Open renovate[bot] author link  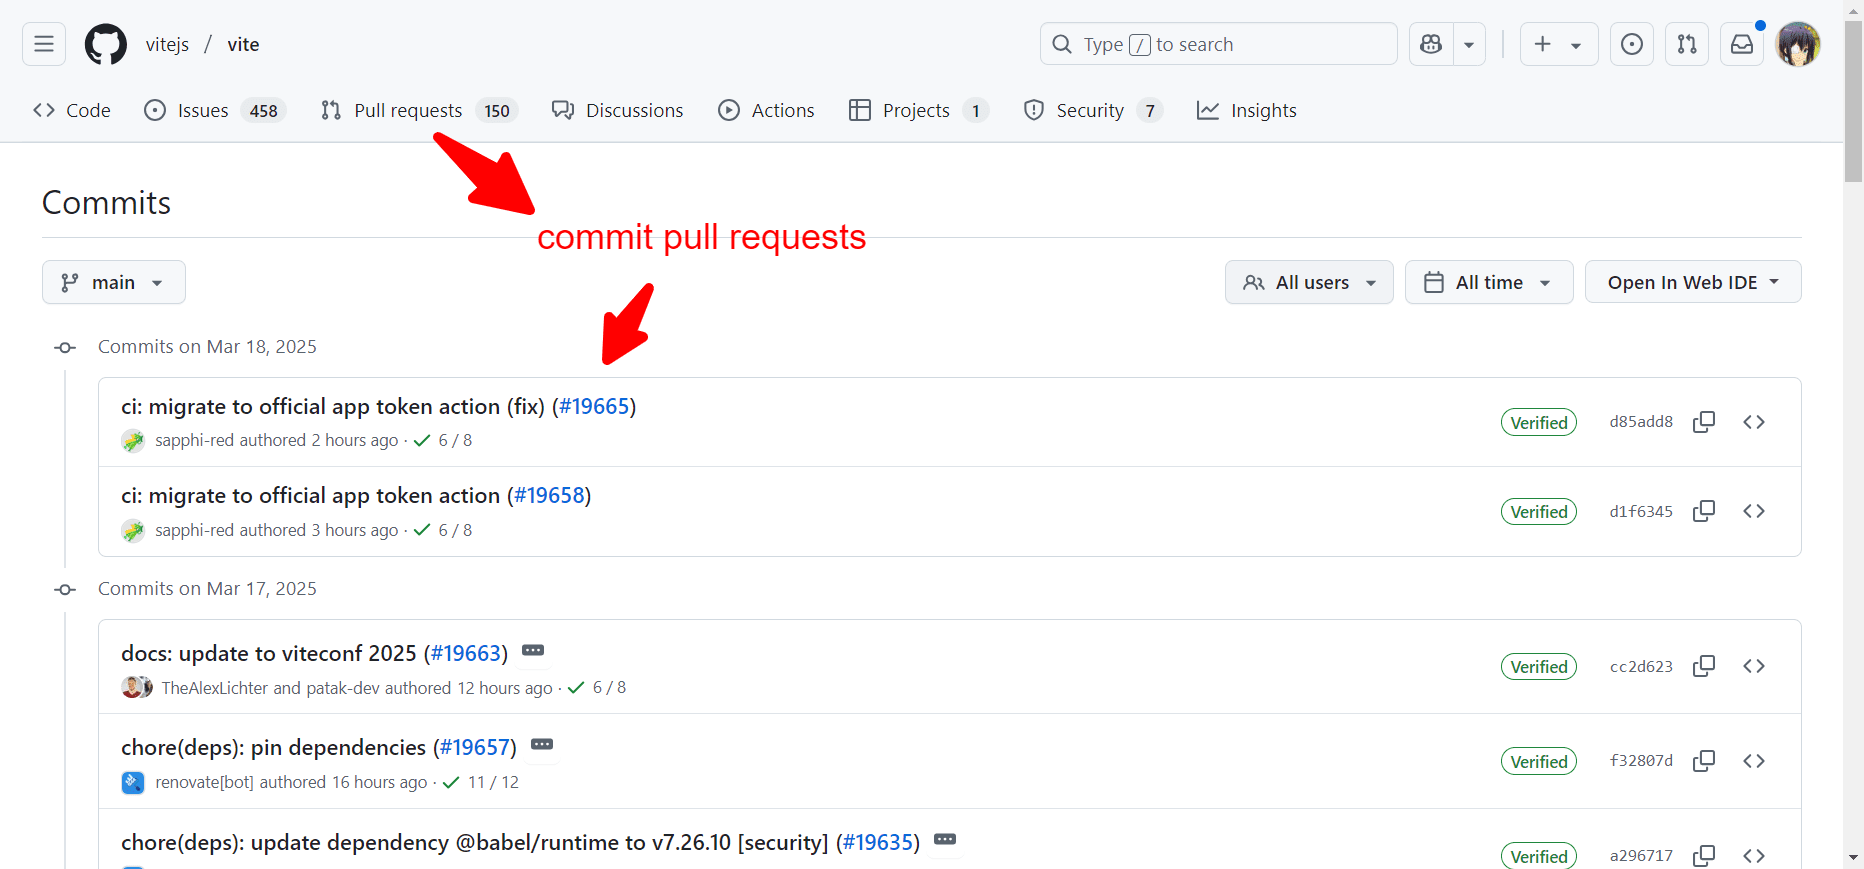(x=204, y=782)
